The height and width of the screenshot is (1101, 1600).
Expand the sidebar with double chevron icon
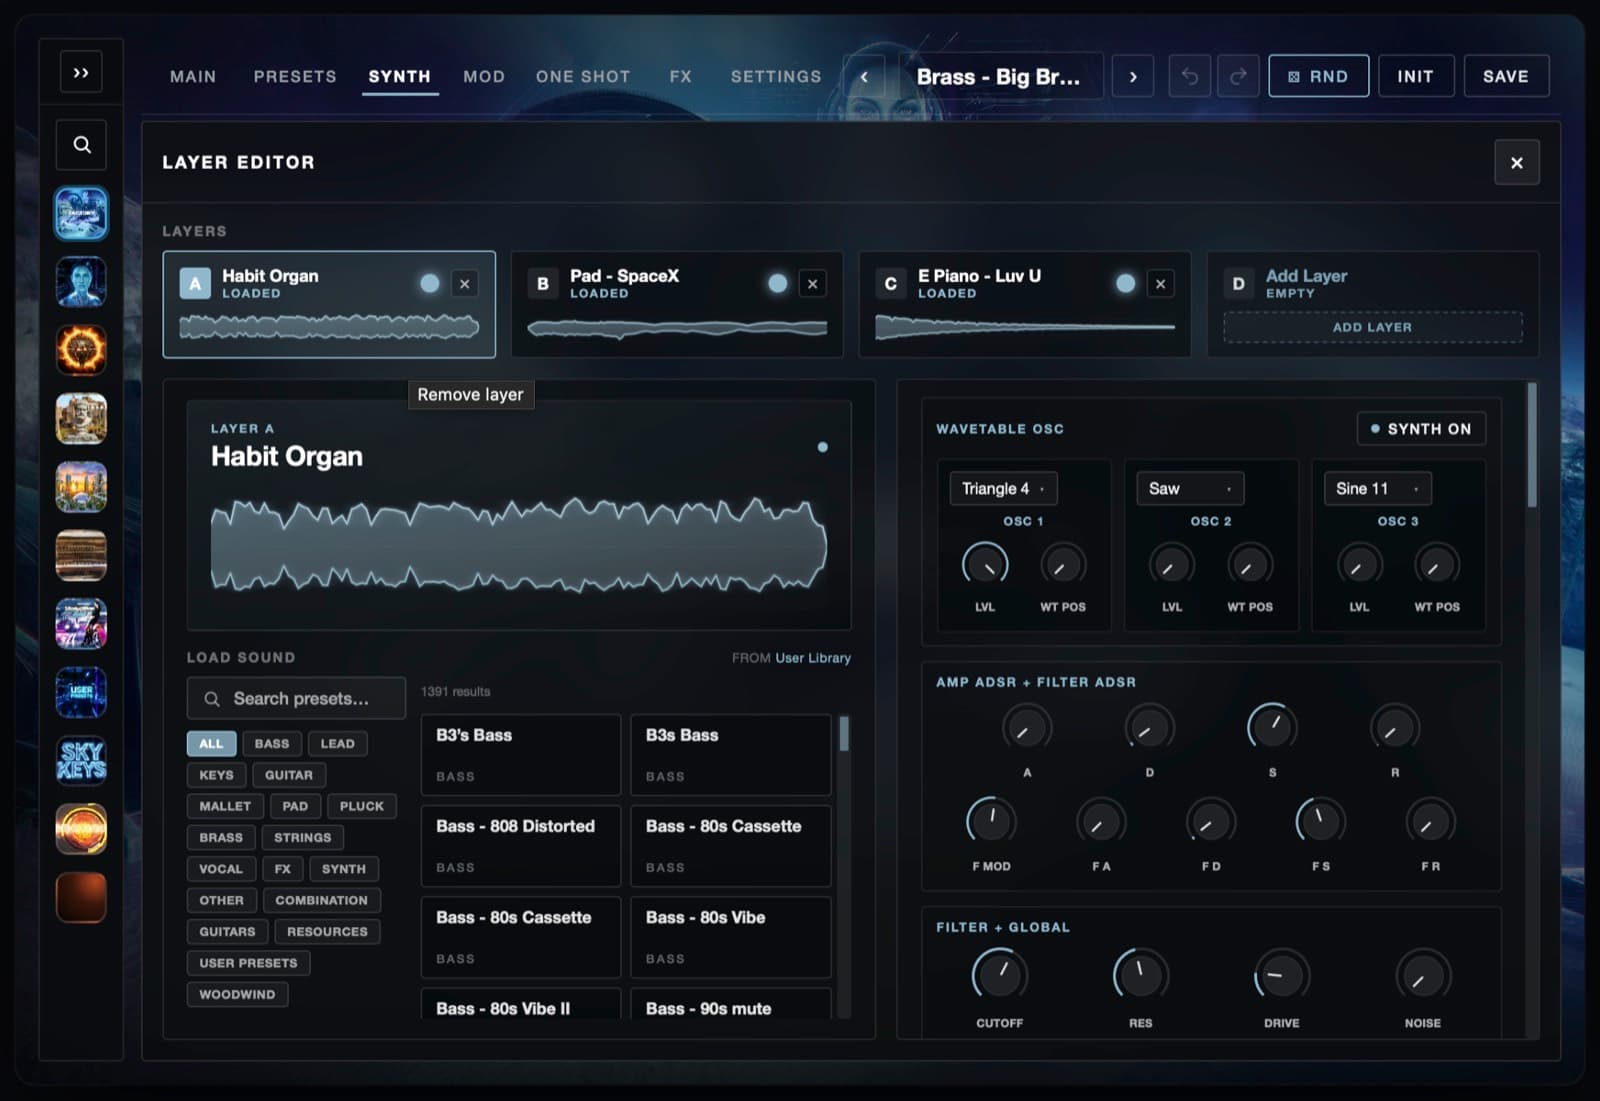click(81, 73)
